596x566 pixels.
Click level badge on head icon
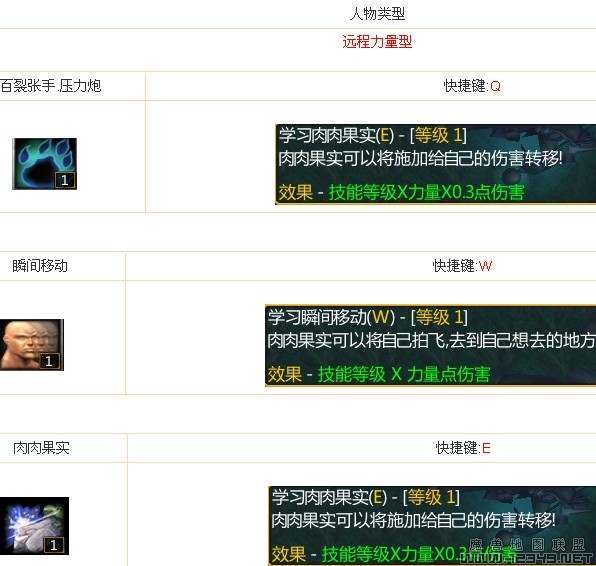click(x=49, y=361)
